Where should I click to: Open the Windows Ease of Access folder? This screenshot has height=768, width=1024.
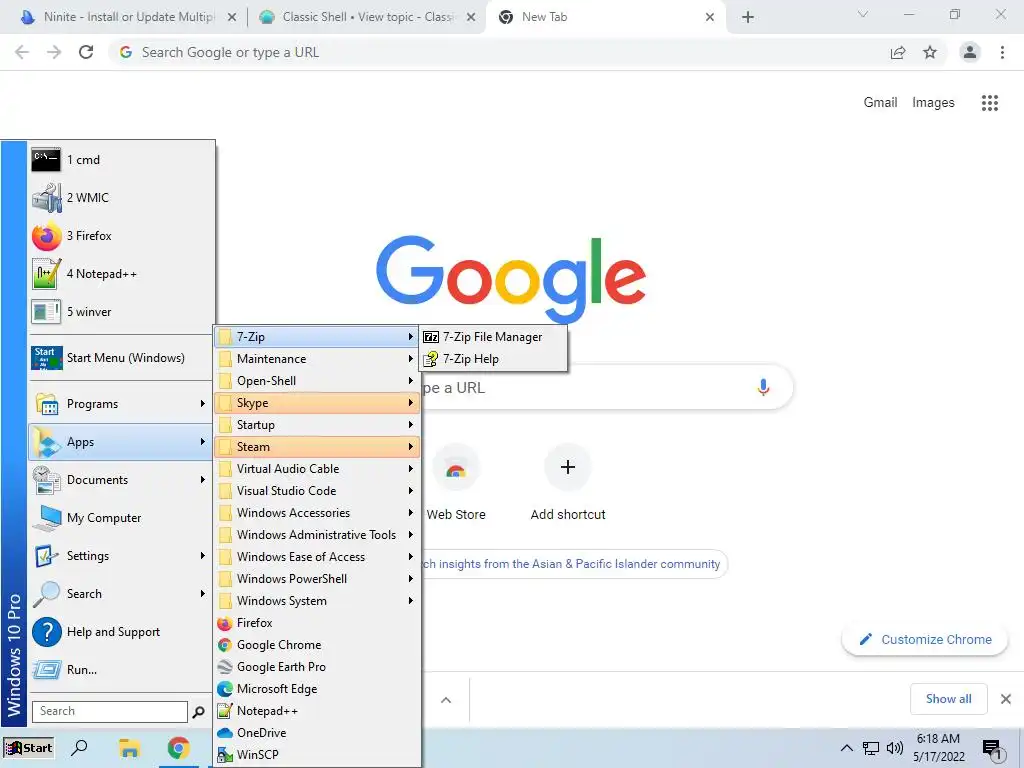(x=317, y=557)
